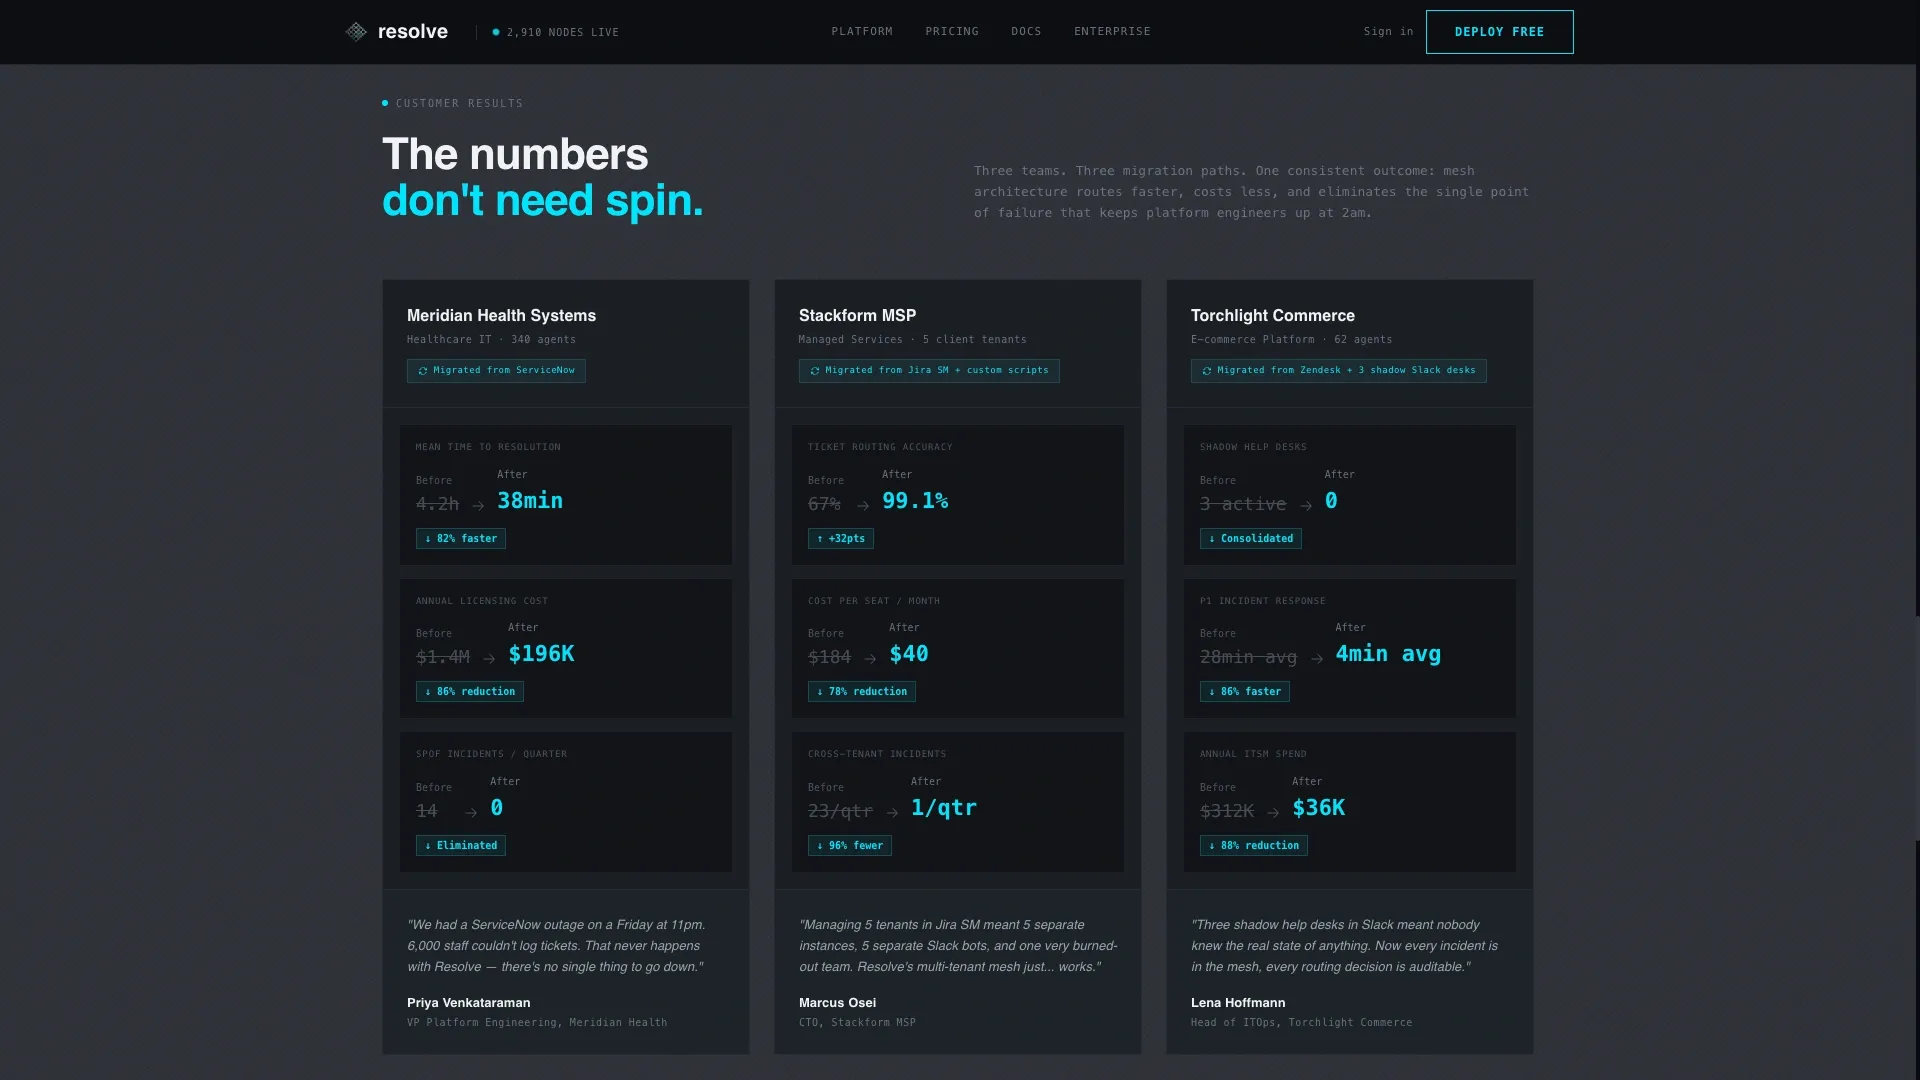This screenshot has height=1080, width=1920.
Task: Click Migrated from Jira SM + custom scripts tag
Action: pyautogui.click(x=929, y=371)
